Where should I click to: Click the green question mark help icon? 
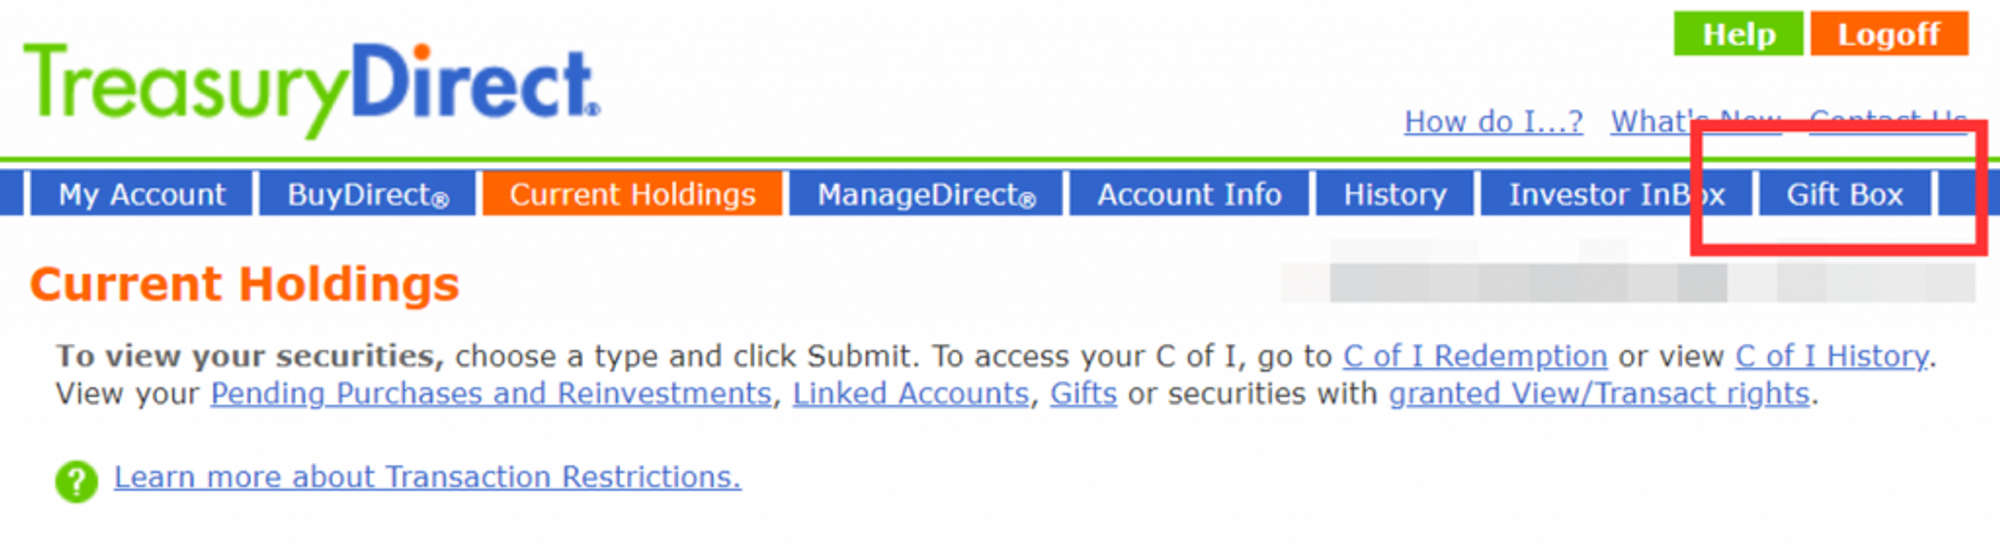tap(76, 482)
